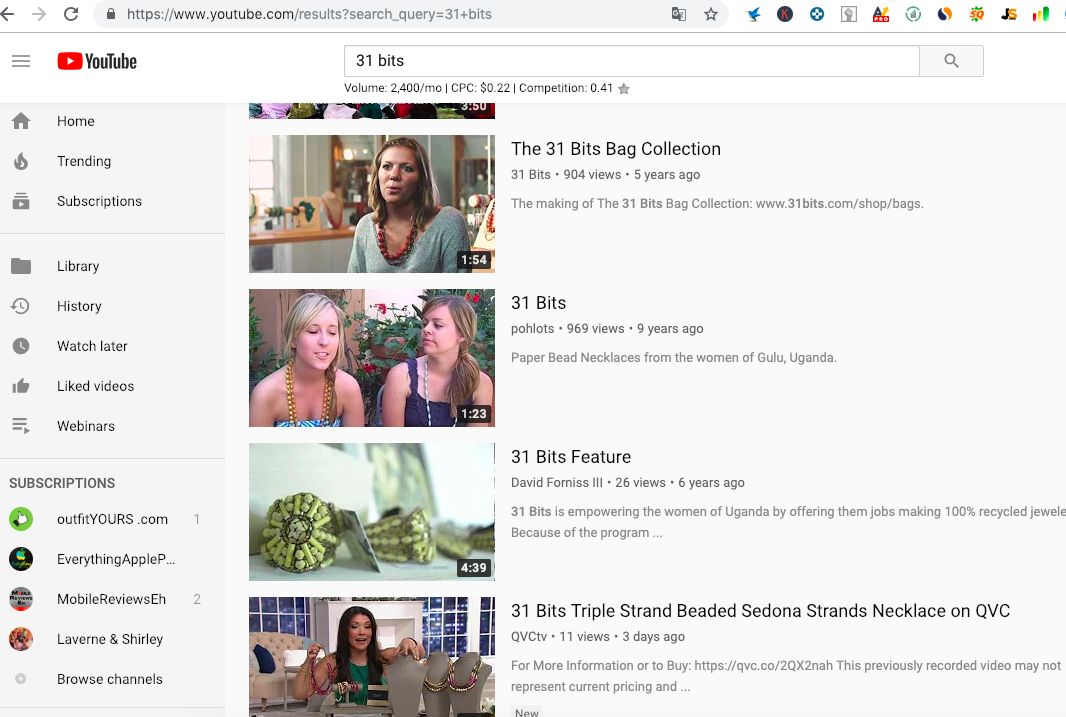
Task: Bookmark this page with the star icon
Action: (x=711, y=14)
